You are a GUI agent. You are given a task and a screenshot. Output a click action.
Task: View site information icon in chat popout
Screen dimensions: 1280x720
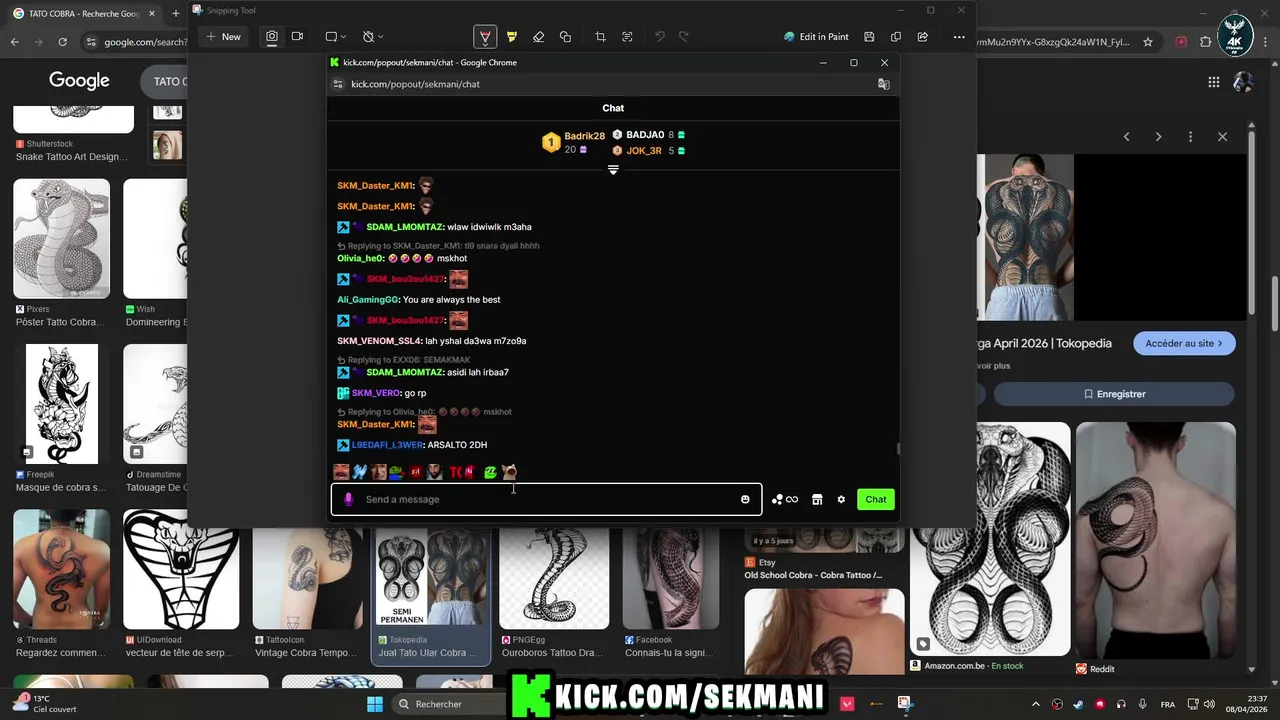click(338, 84)
